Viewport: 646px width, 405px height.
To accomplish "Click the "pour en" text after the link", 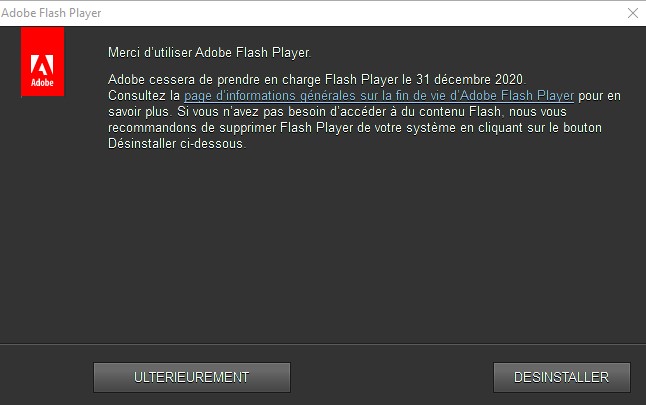I will 600,95.
